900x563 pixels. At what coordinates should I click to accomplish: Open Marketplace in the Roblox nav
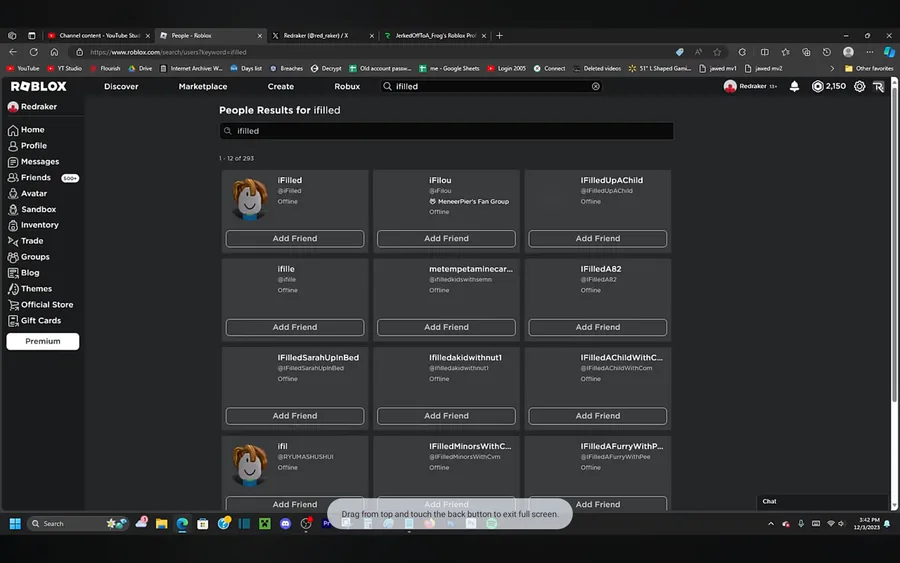click(x=203, y=87)
